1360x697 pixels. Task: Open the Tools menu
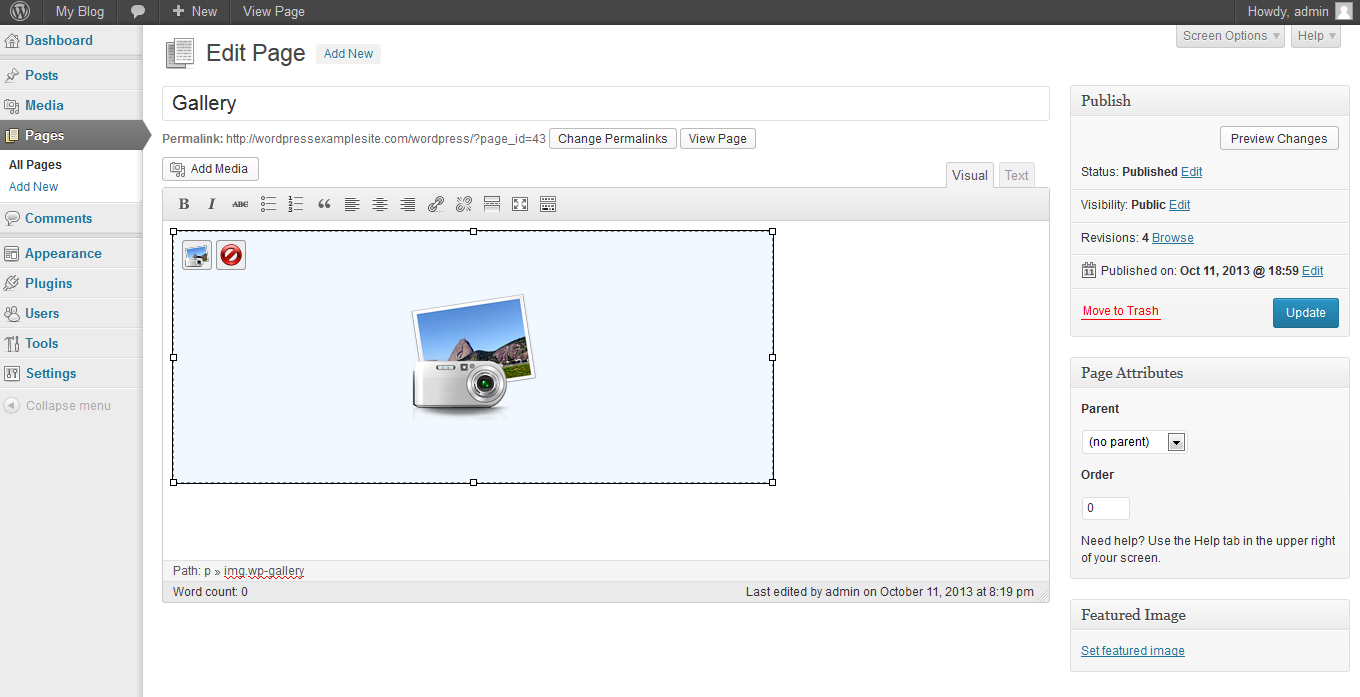[71, 343]
